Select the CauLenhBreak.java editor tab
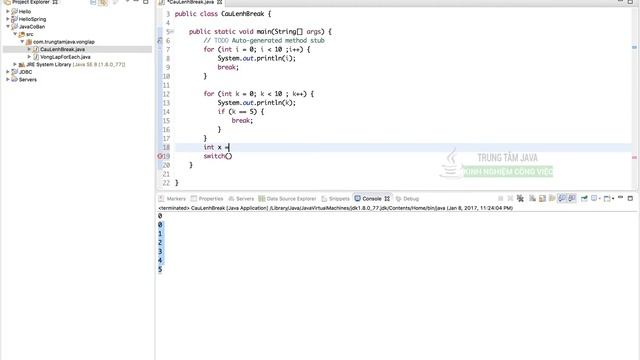Screen dimensions: 640x360 tap(190, 2)
